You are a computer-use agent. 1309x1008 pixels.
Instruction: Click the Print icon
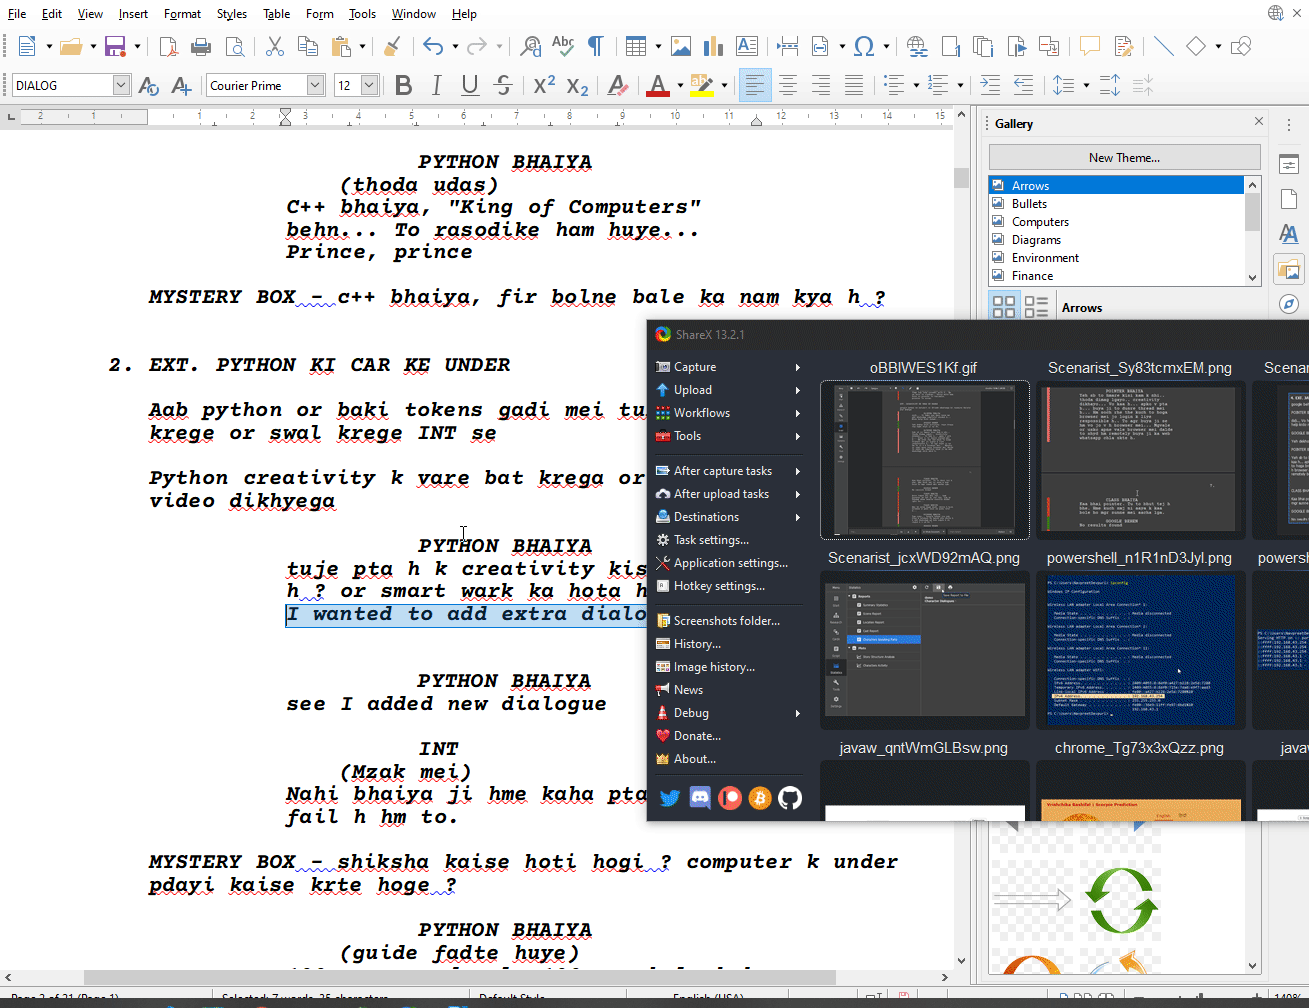pos(201,46)
